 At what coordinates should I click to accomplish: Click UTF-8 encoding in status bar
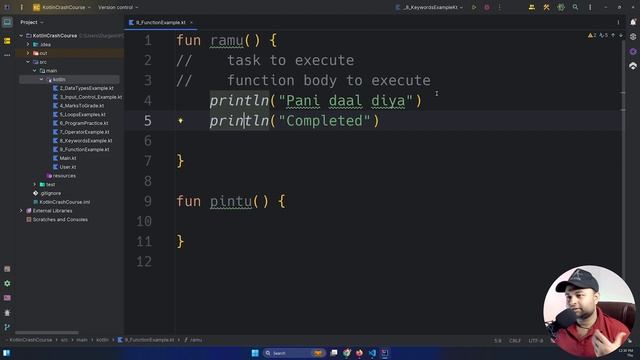pos(536,340)
